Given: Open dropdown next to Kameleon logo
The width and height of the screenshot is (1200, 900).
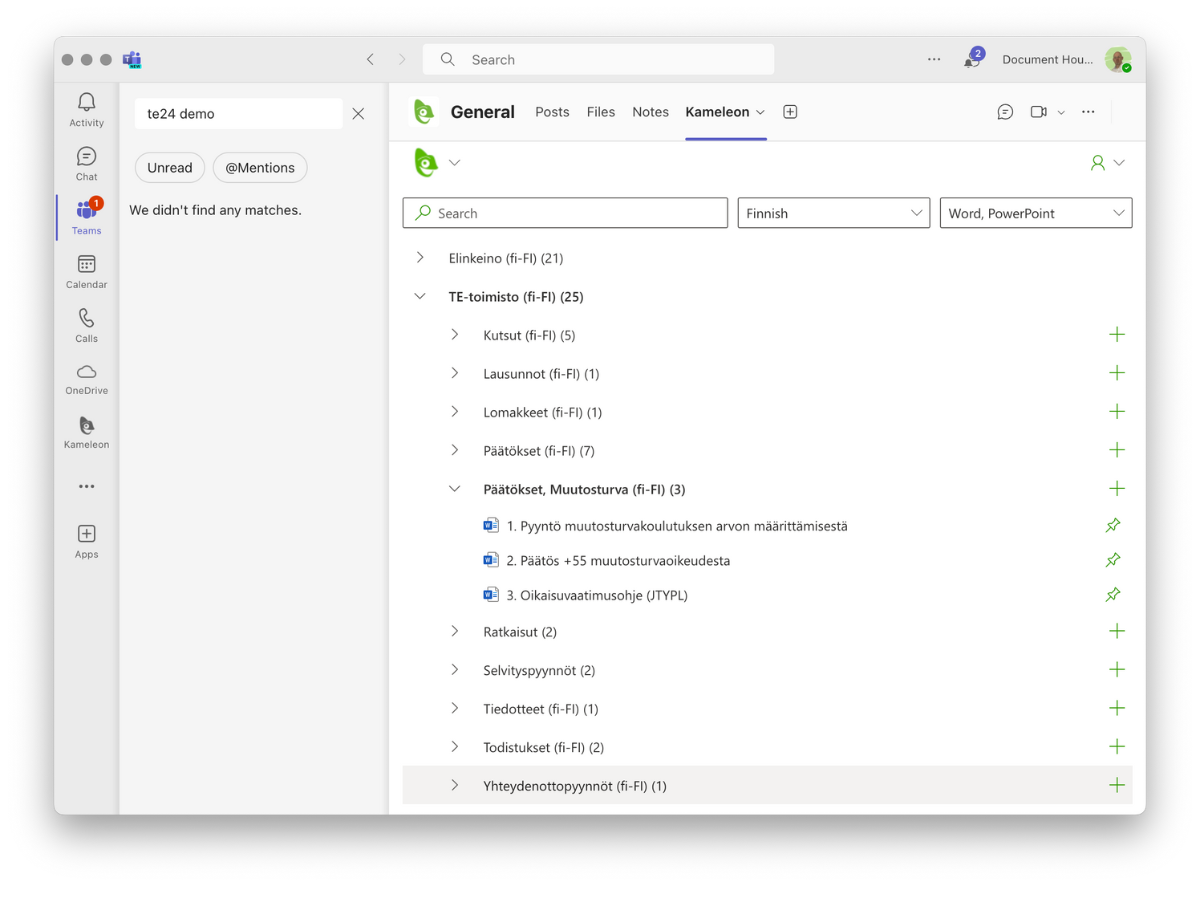Looking at the screenshot, I should [454, 162].
